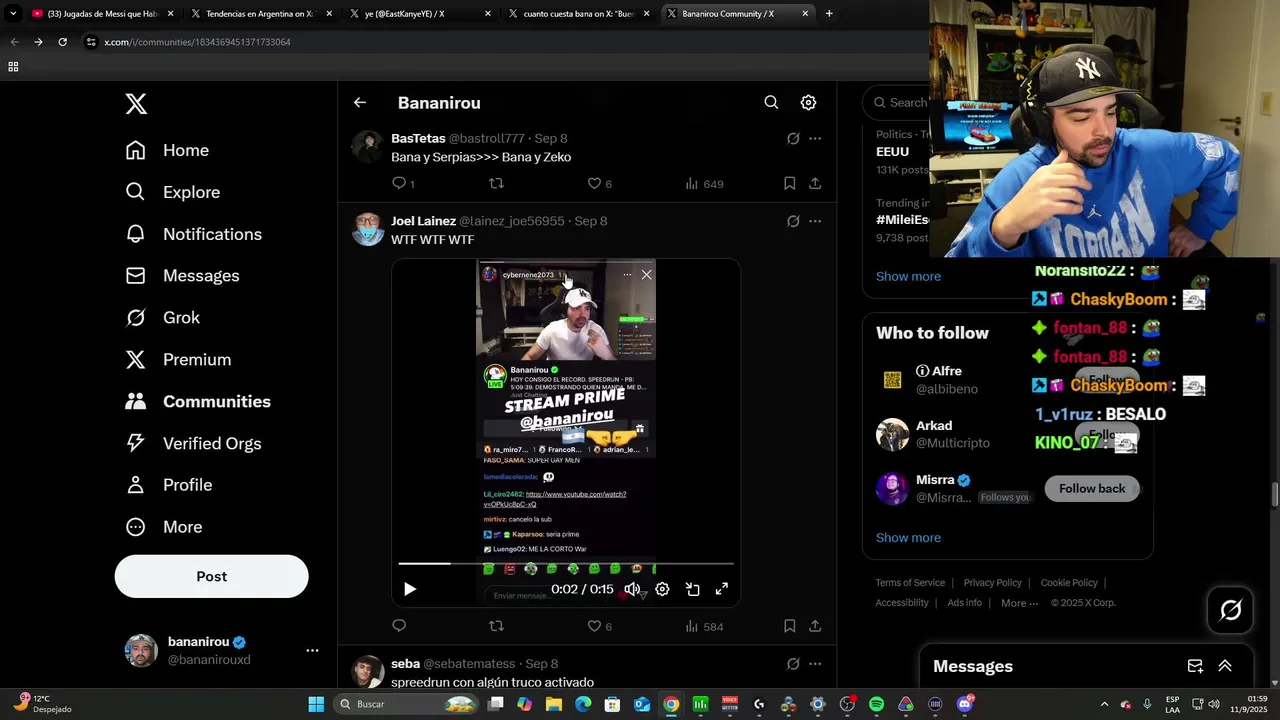Screen dimensions: 1280x720
Task: Open Messages in the sidebar nav
Action: click(x=182, y=276)
